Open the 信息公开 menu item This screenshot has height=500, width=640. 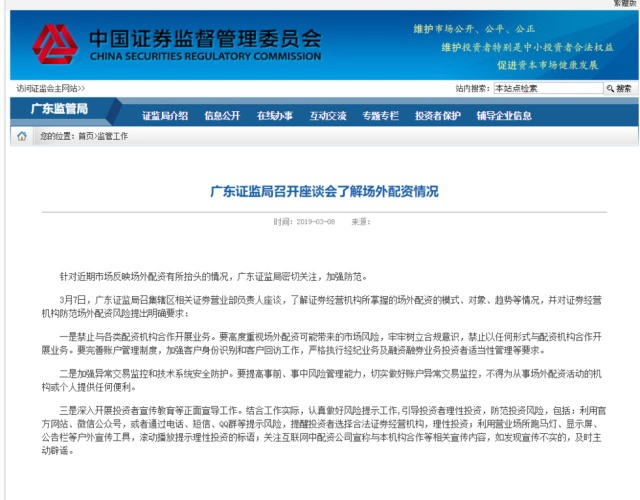(x=222, y=115)
